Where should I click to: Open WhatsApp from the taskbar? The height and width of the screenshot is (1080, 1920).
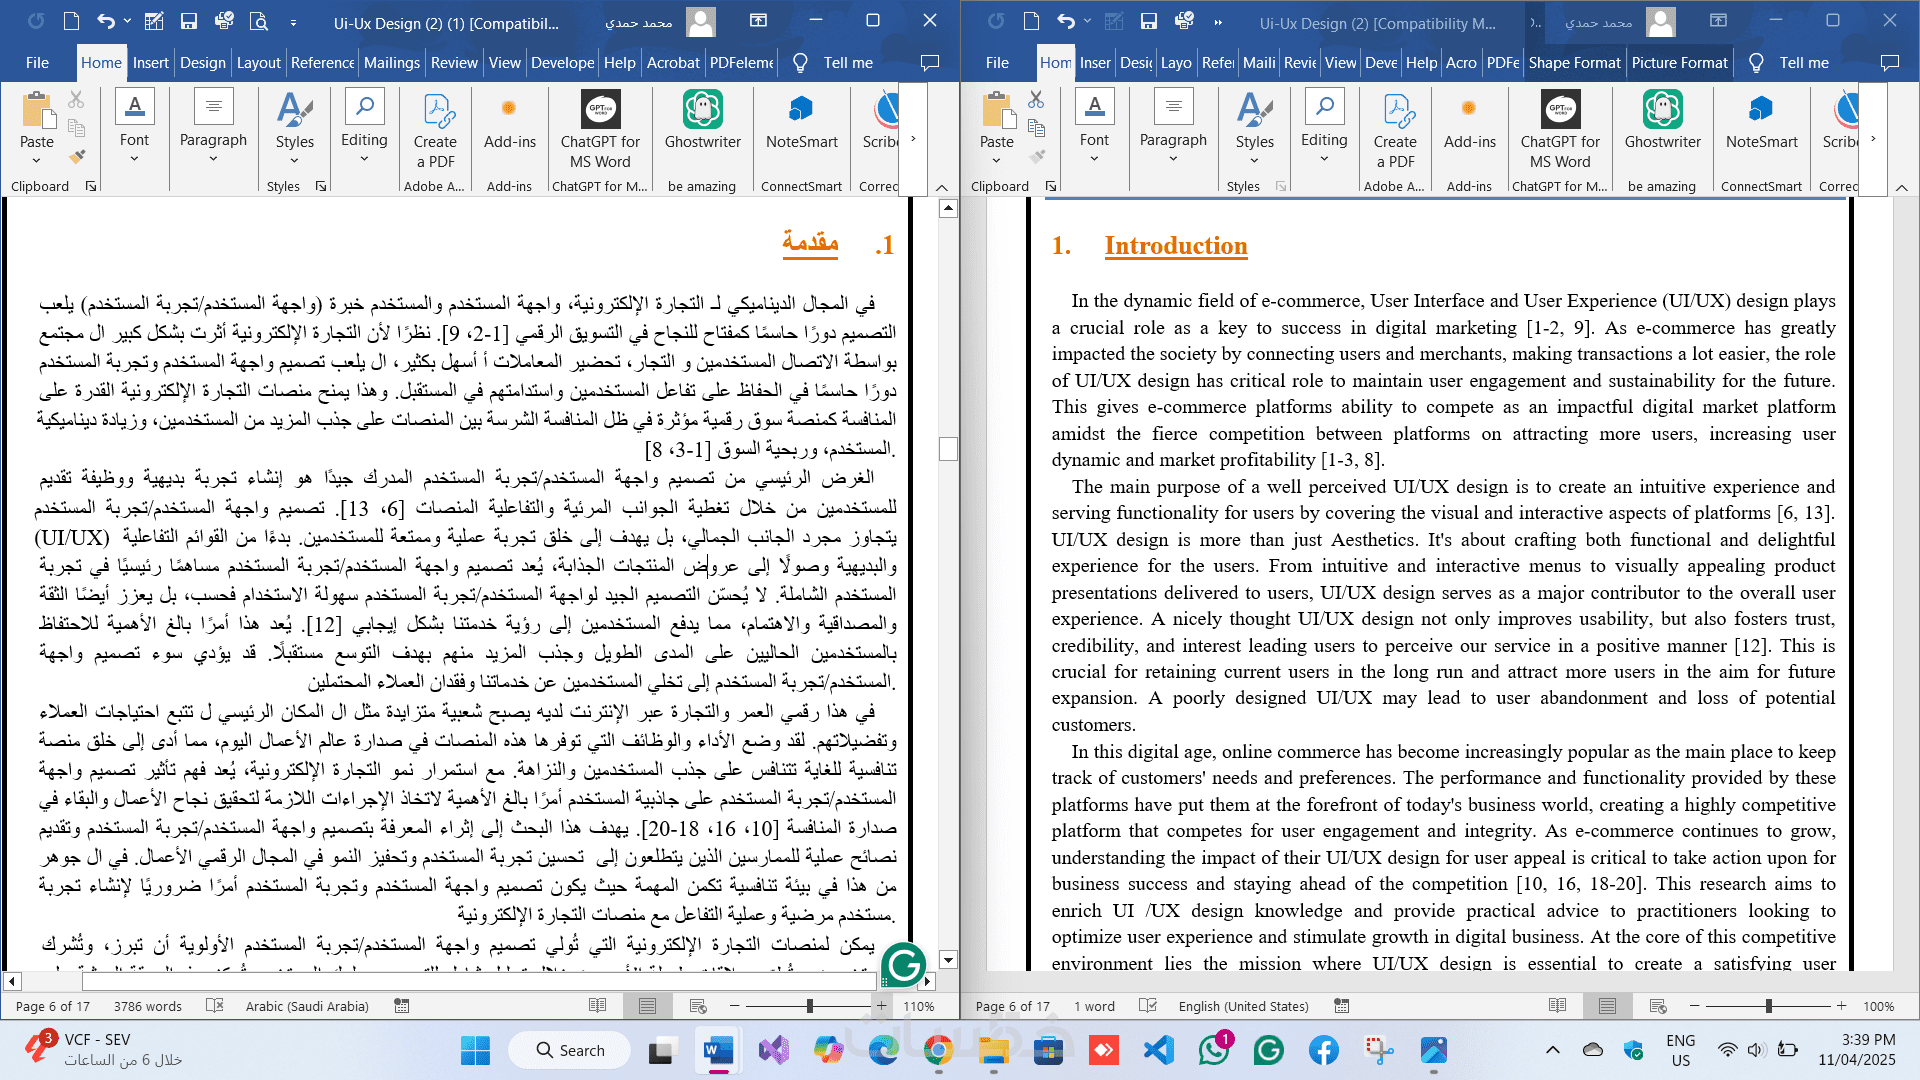pos(1213,1050)
